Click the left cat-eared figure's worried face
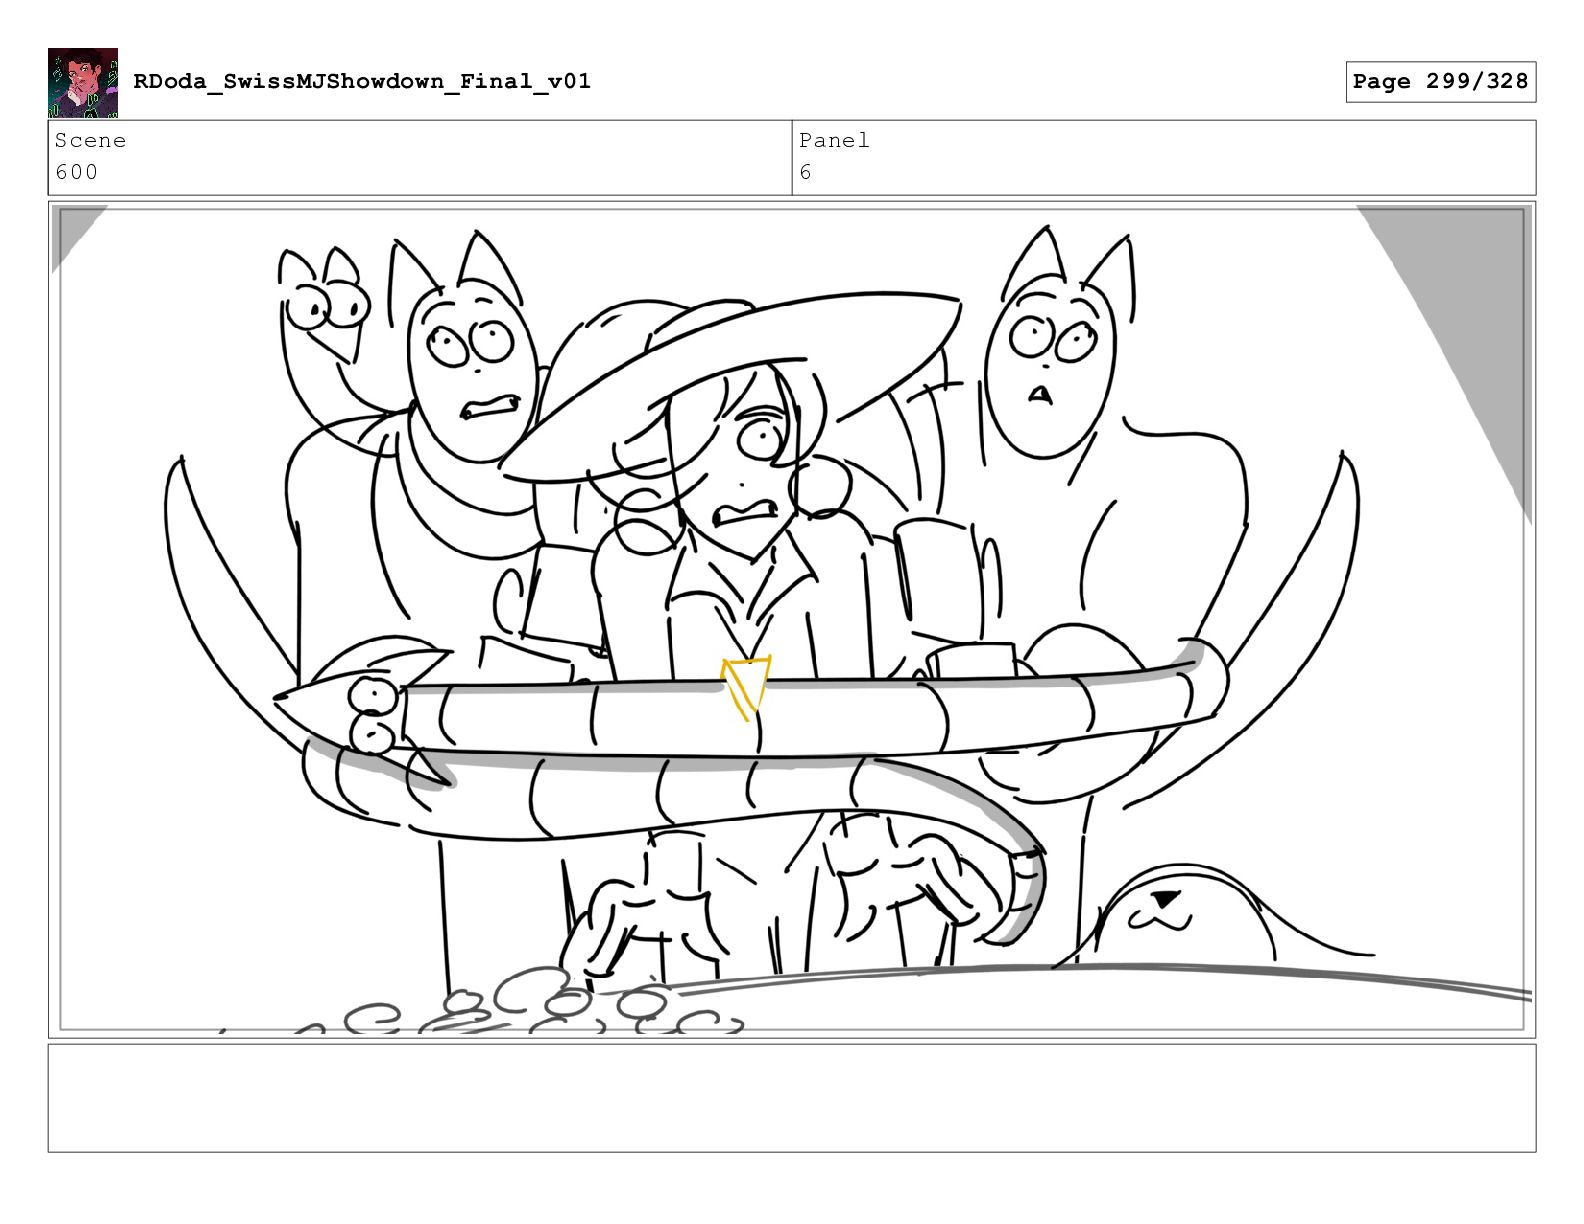Viewport: 1584px width, 1224px height. (x=472, y=374)
